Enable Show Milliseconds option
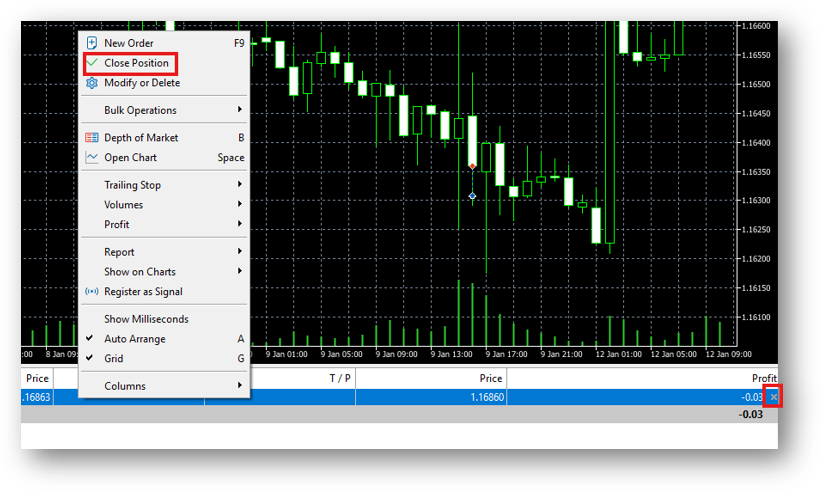 [x=146, y=319]
